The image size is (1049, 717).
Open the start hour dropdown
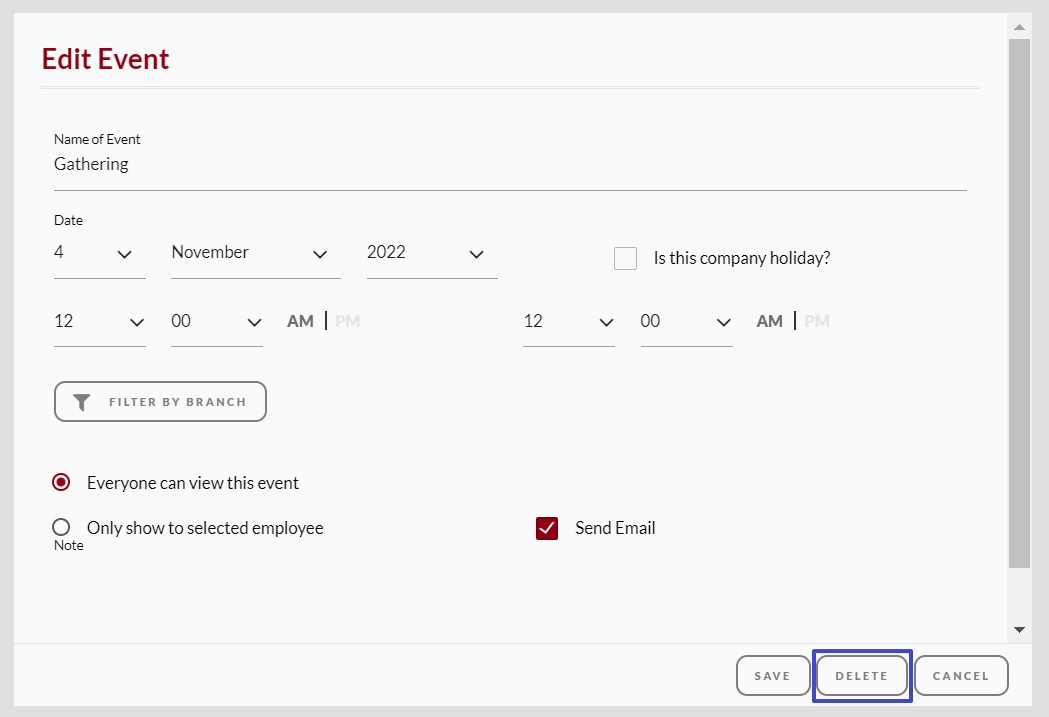[x=99, y=322]
